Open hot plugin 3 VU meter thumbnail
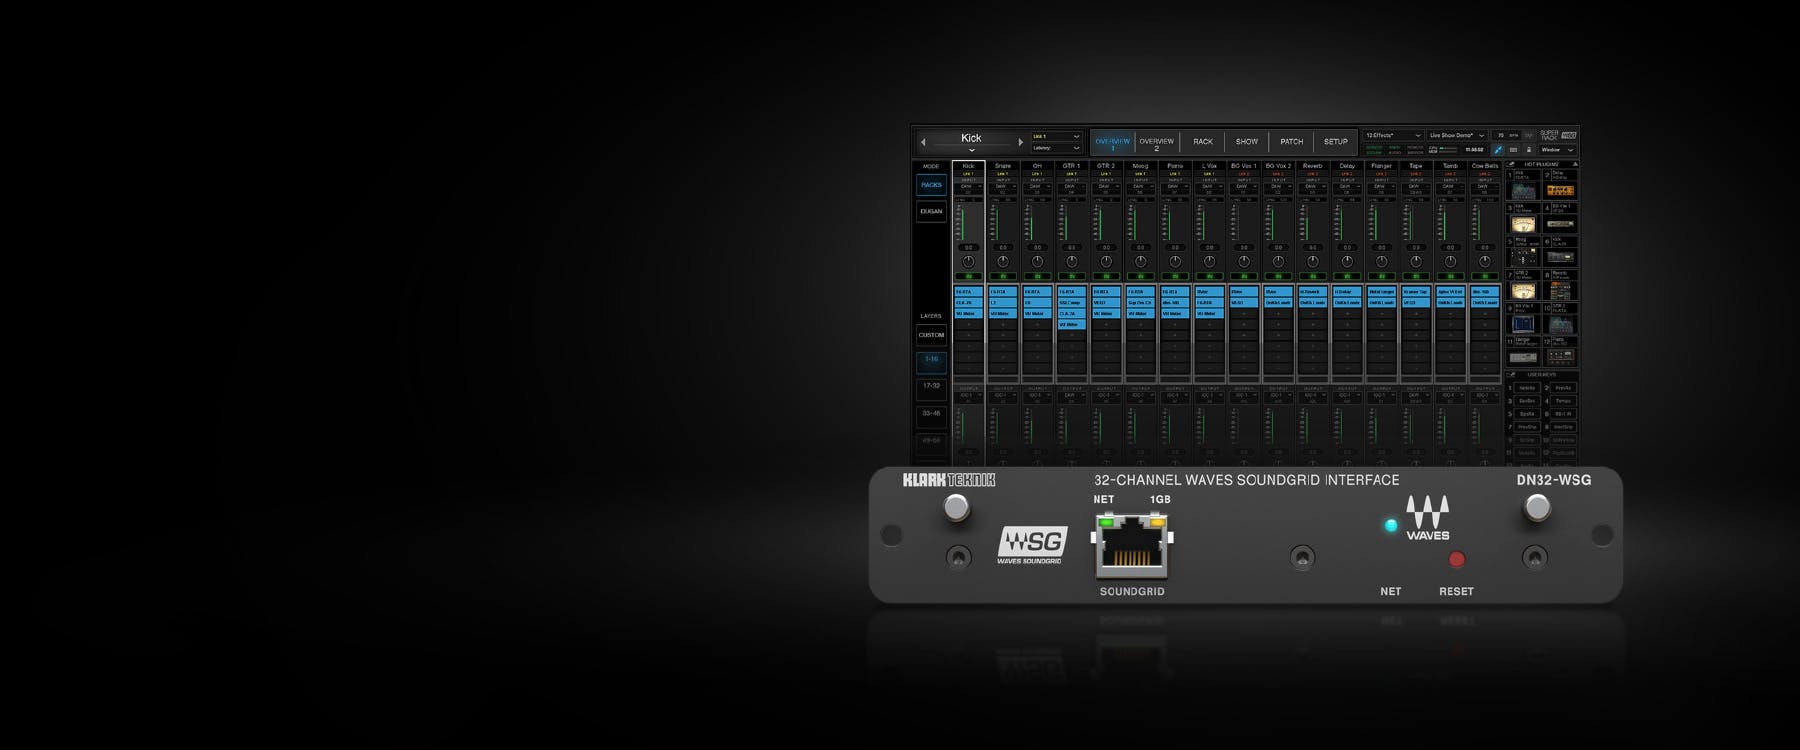This screenshot has width=1800, height=750. click(1523, 224)
